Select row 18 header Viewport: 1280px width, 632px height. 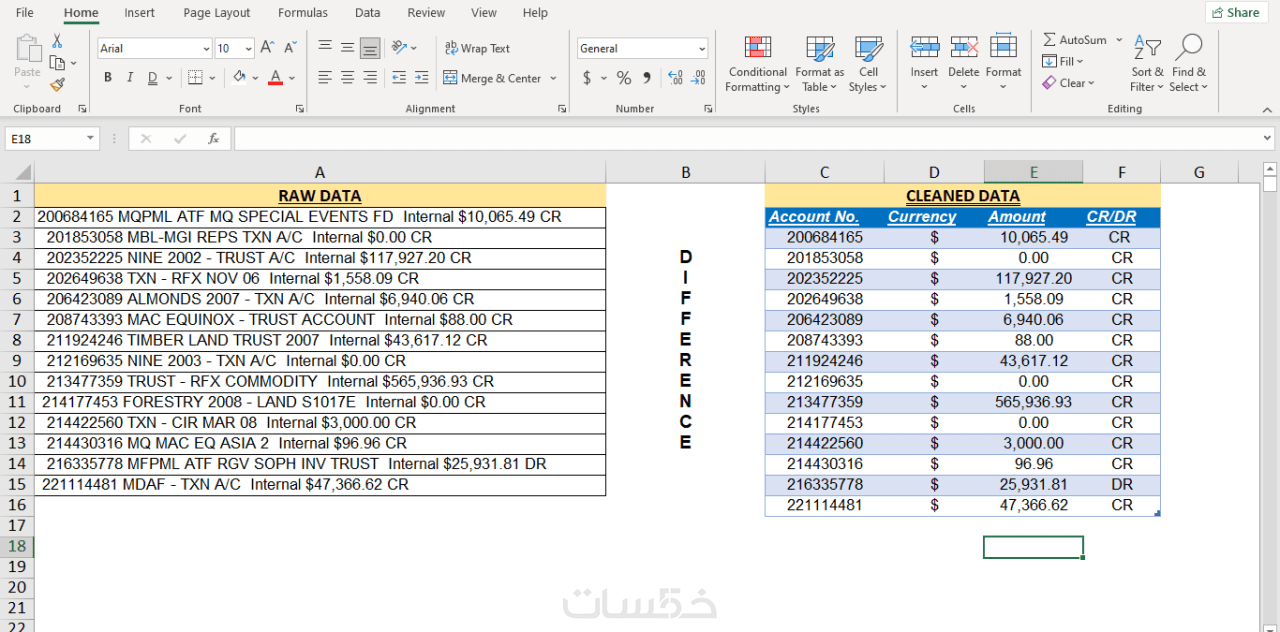coord(17,546)
